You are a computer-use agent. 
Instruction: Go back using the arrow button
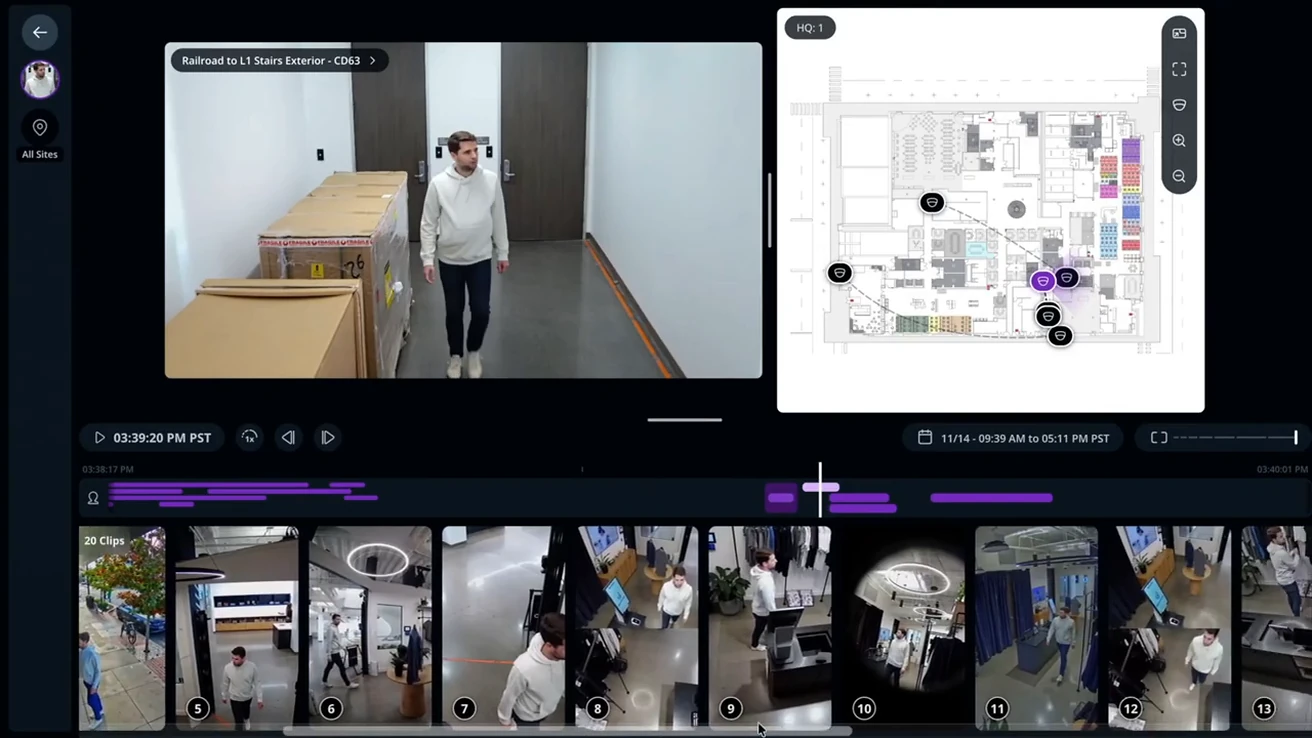(40, 32)
